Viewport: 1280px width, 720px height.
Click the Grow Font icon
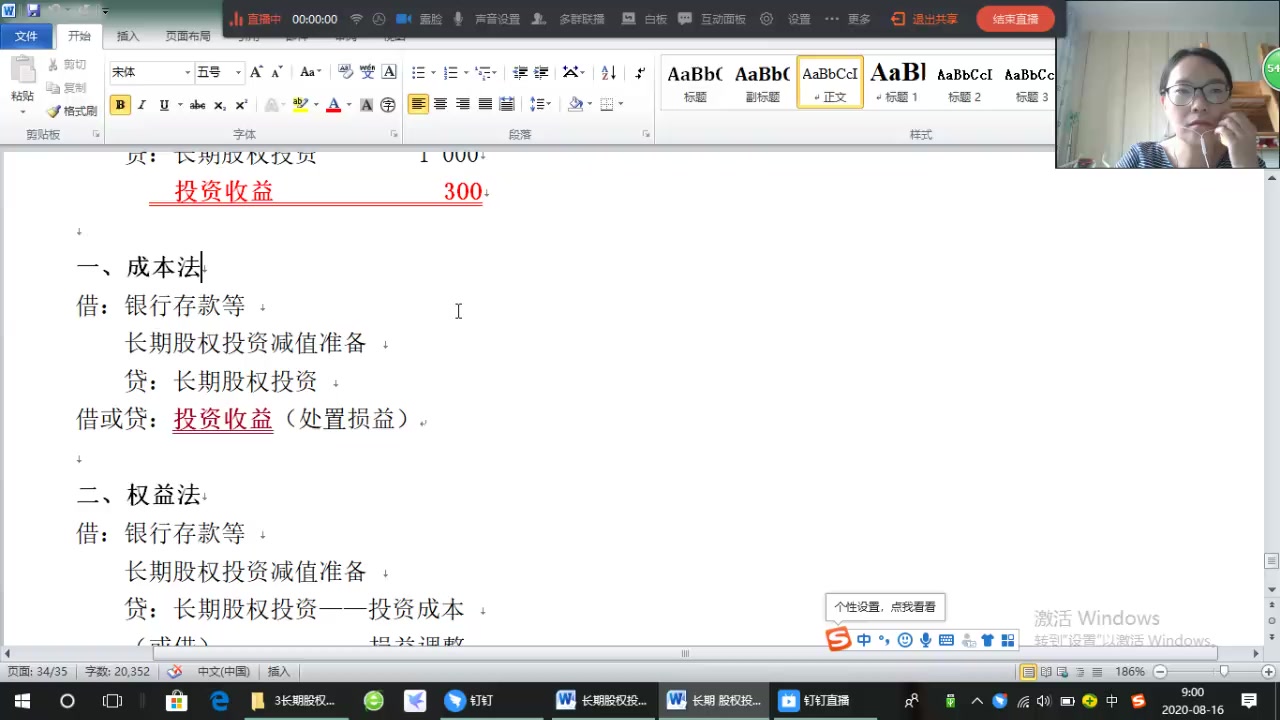coord(256,72)
